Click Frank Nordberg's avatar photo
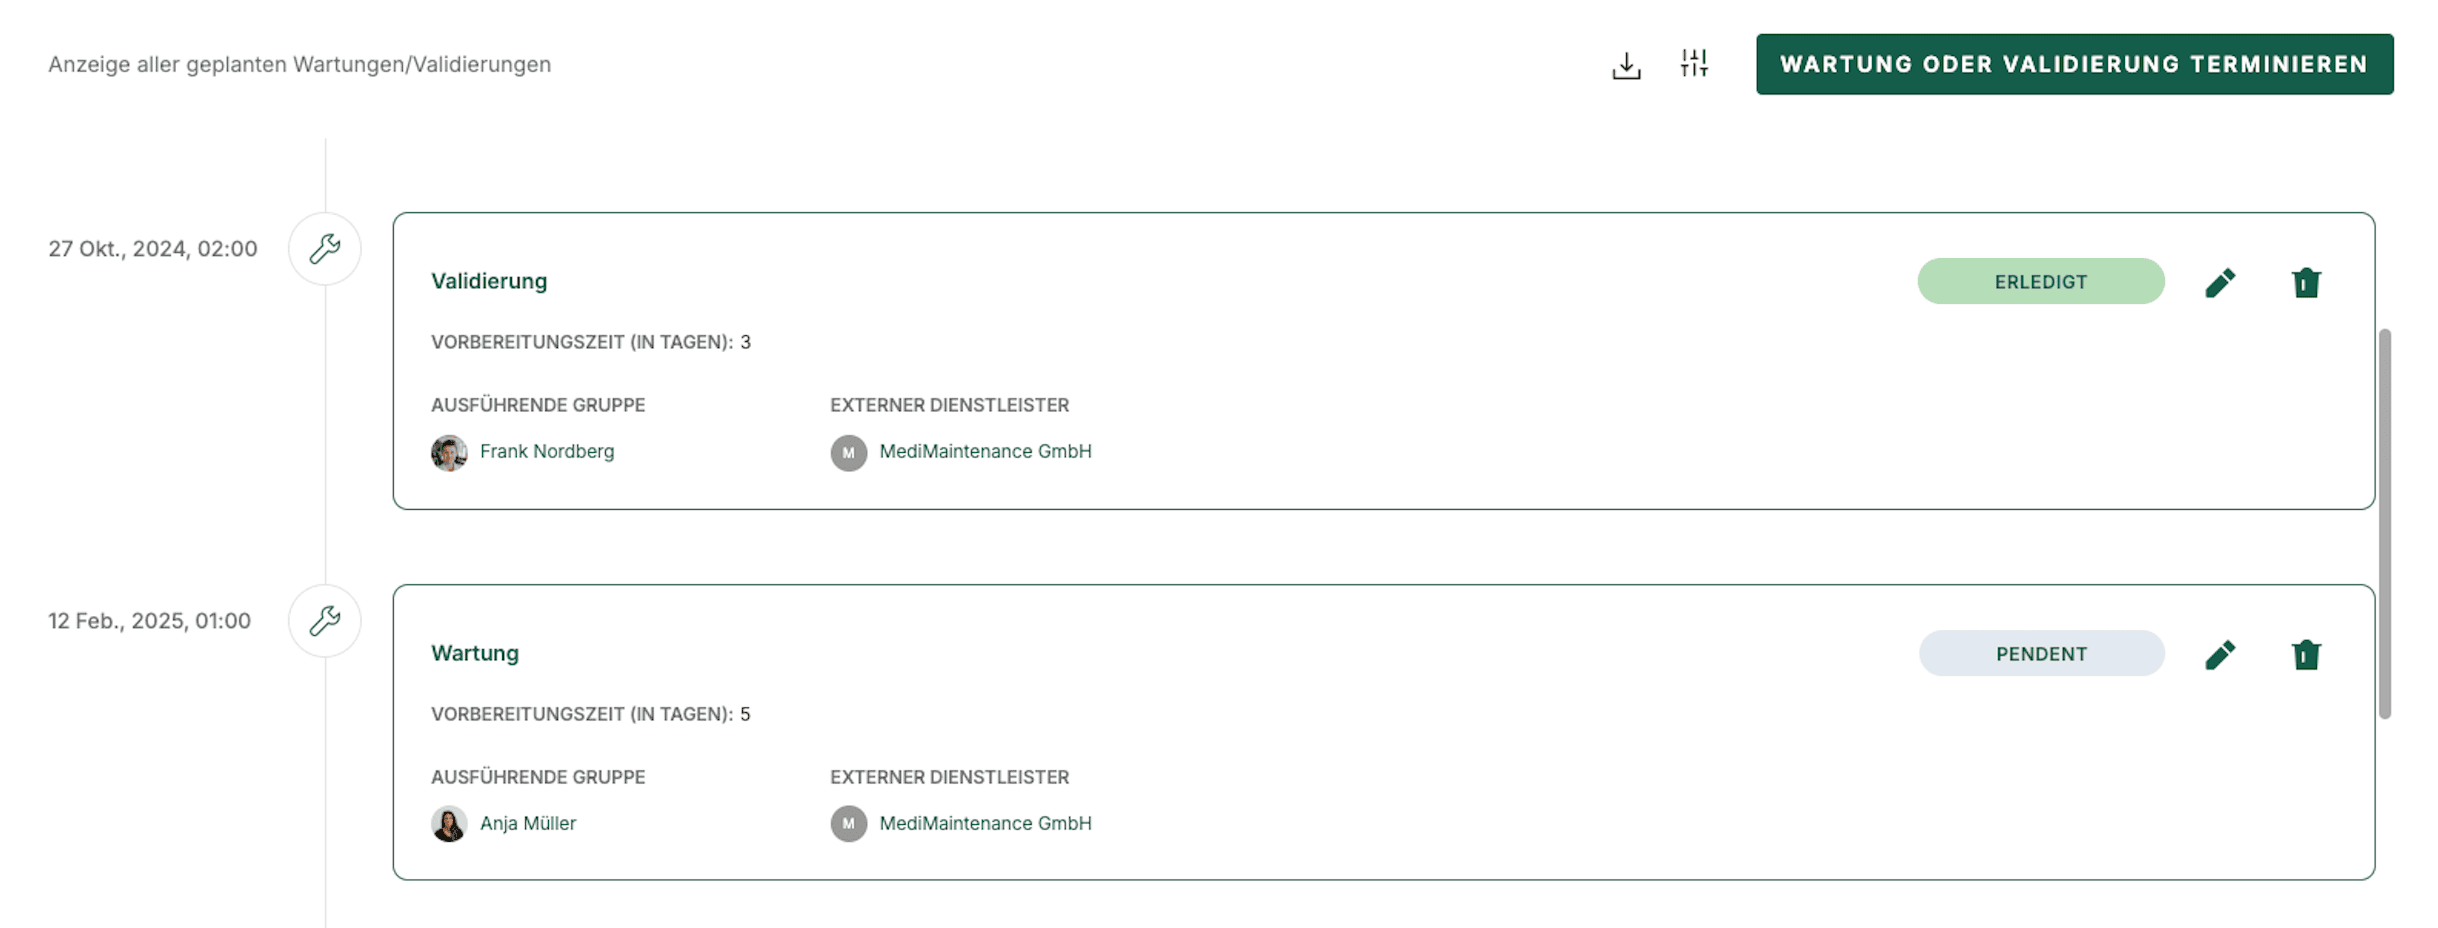The image size is (2438, 928). pyautogui.click(x=449, y=453)
